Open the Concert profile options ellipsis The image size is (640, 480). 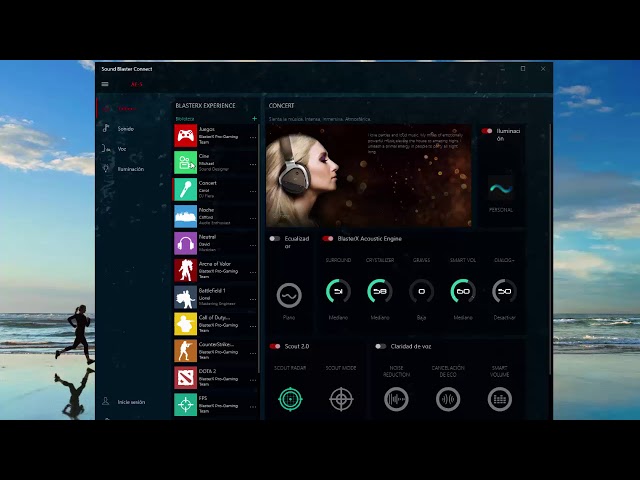pyautogui.click(x=253, y=191)
